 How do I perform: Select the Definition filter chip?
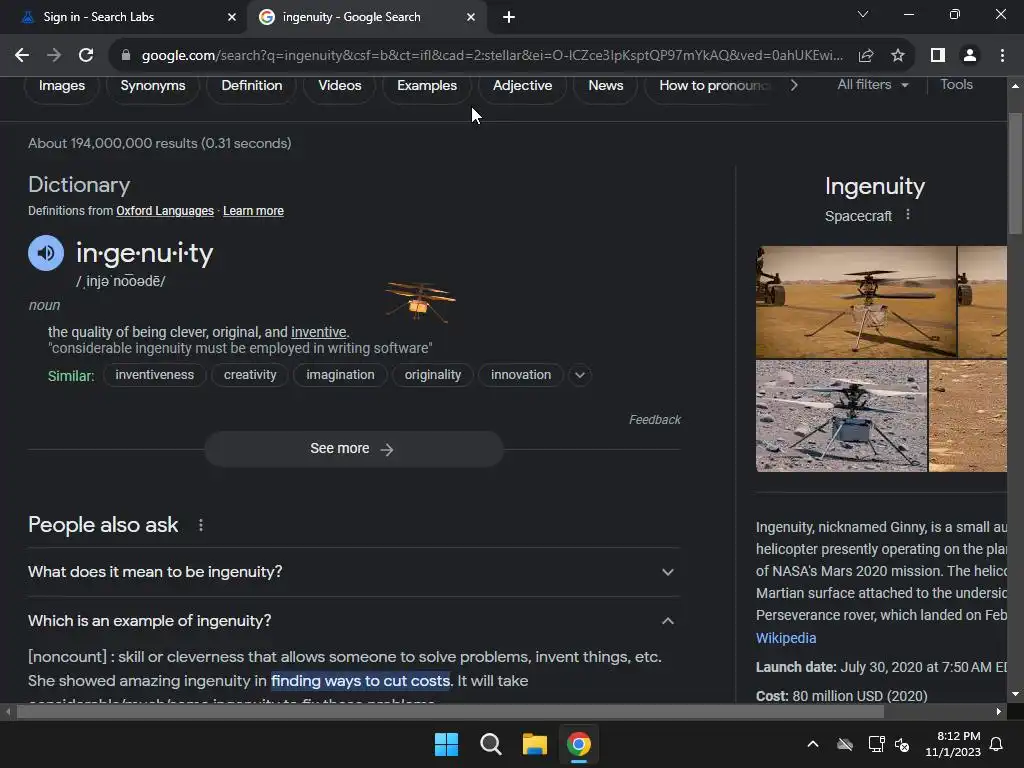click(252, 86)
